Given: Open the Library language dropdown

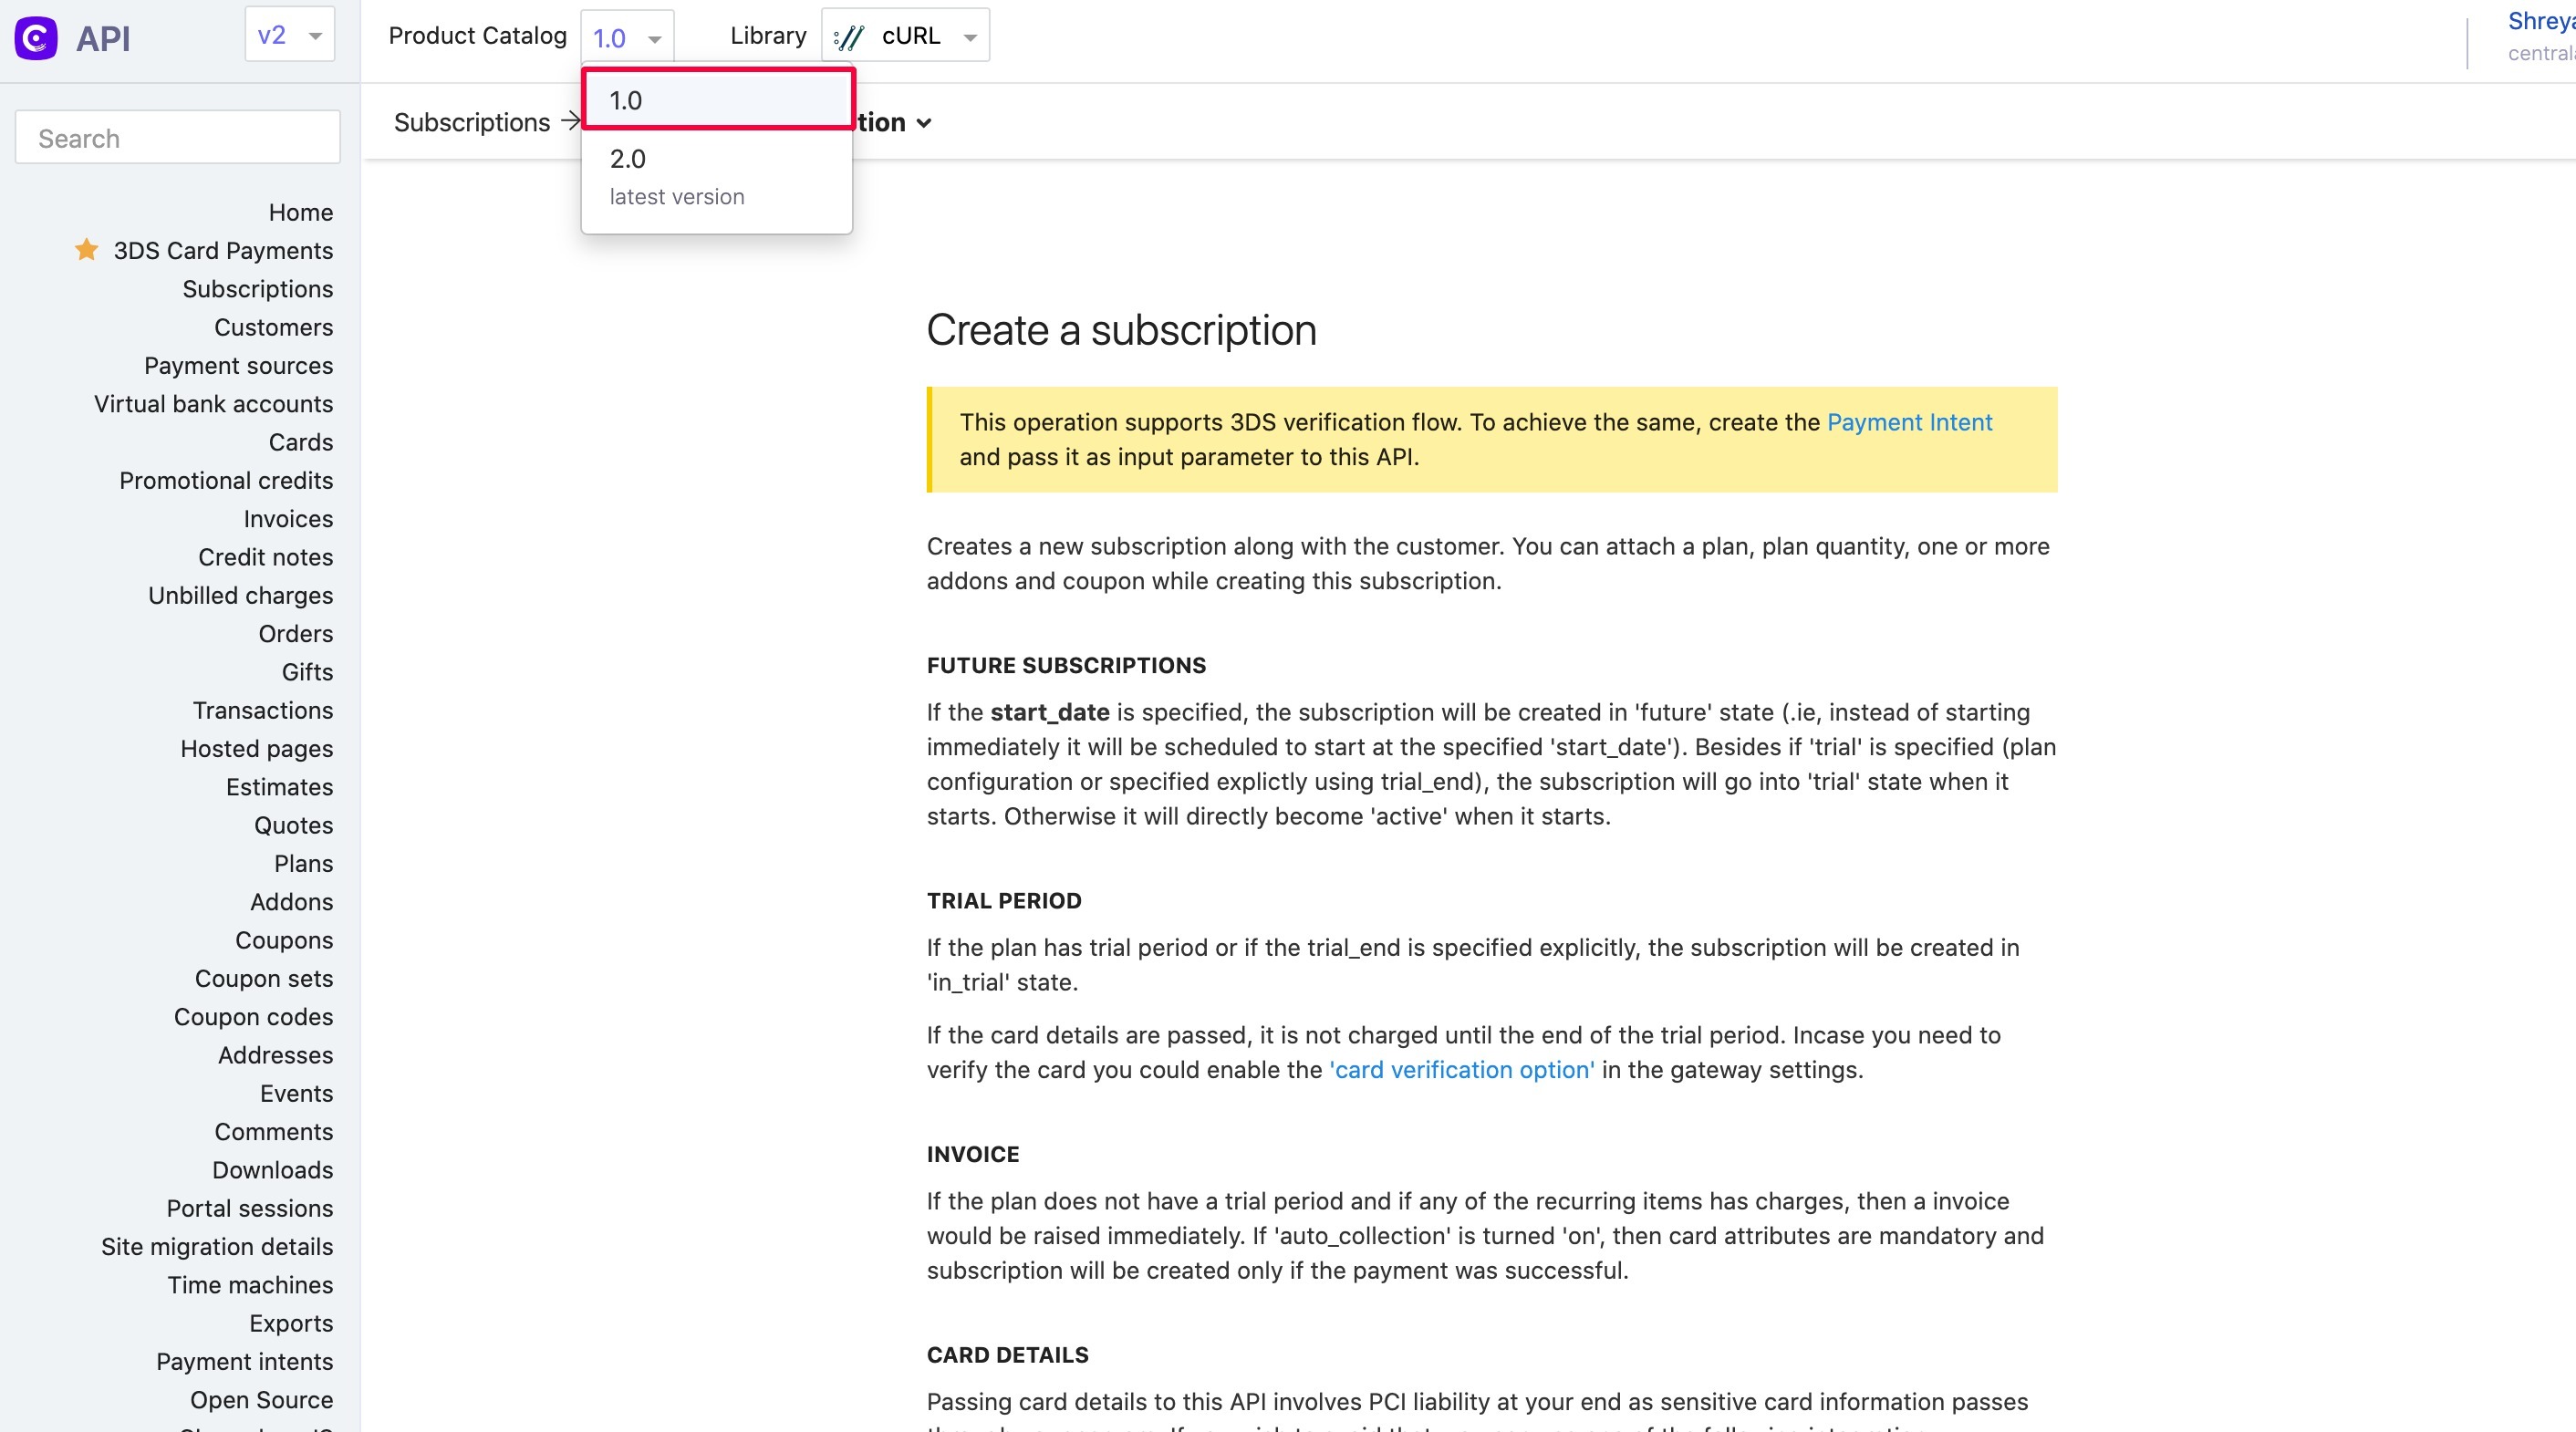Looking at the screenshot, I should (x=904, y=36).
